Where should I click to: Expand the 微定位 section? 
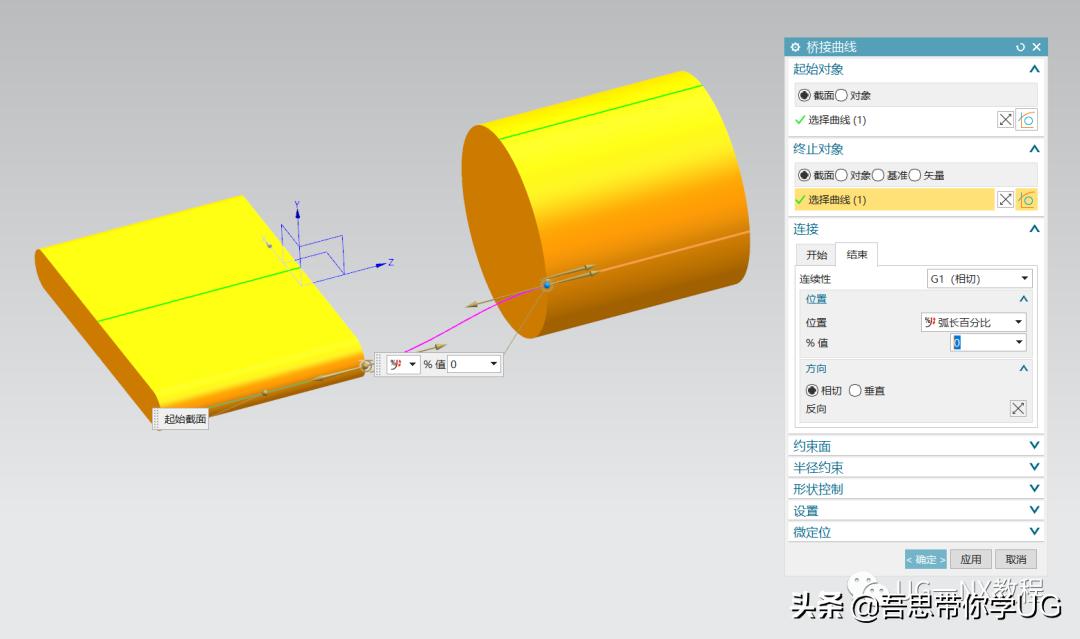1034,532
